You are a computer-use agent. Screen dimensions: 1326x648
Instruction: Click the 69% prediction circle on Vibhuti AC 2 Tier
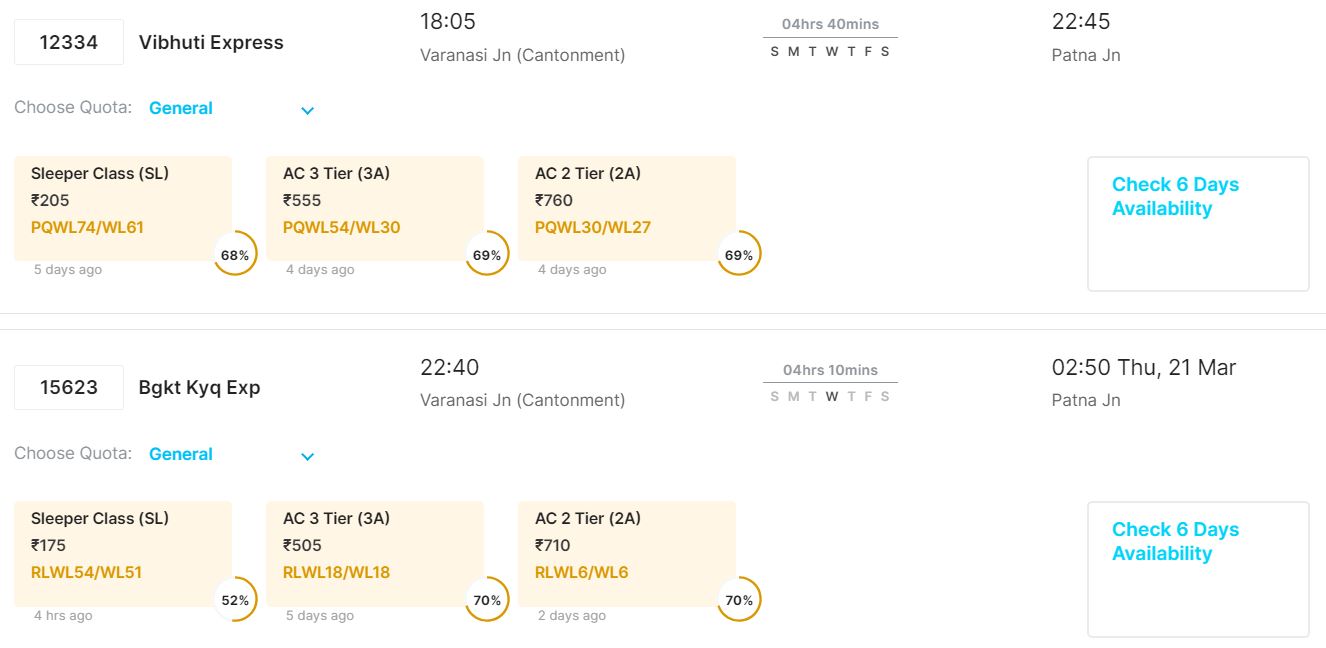coord(739,255)
